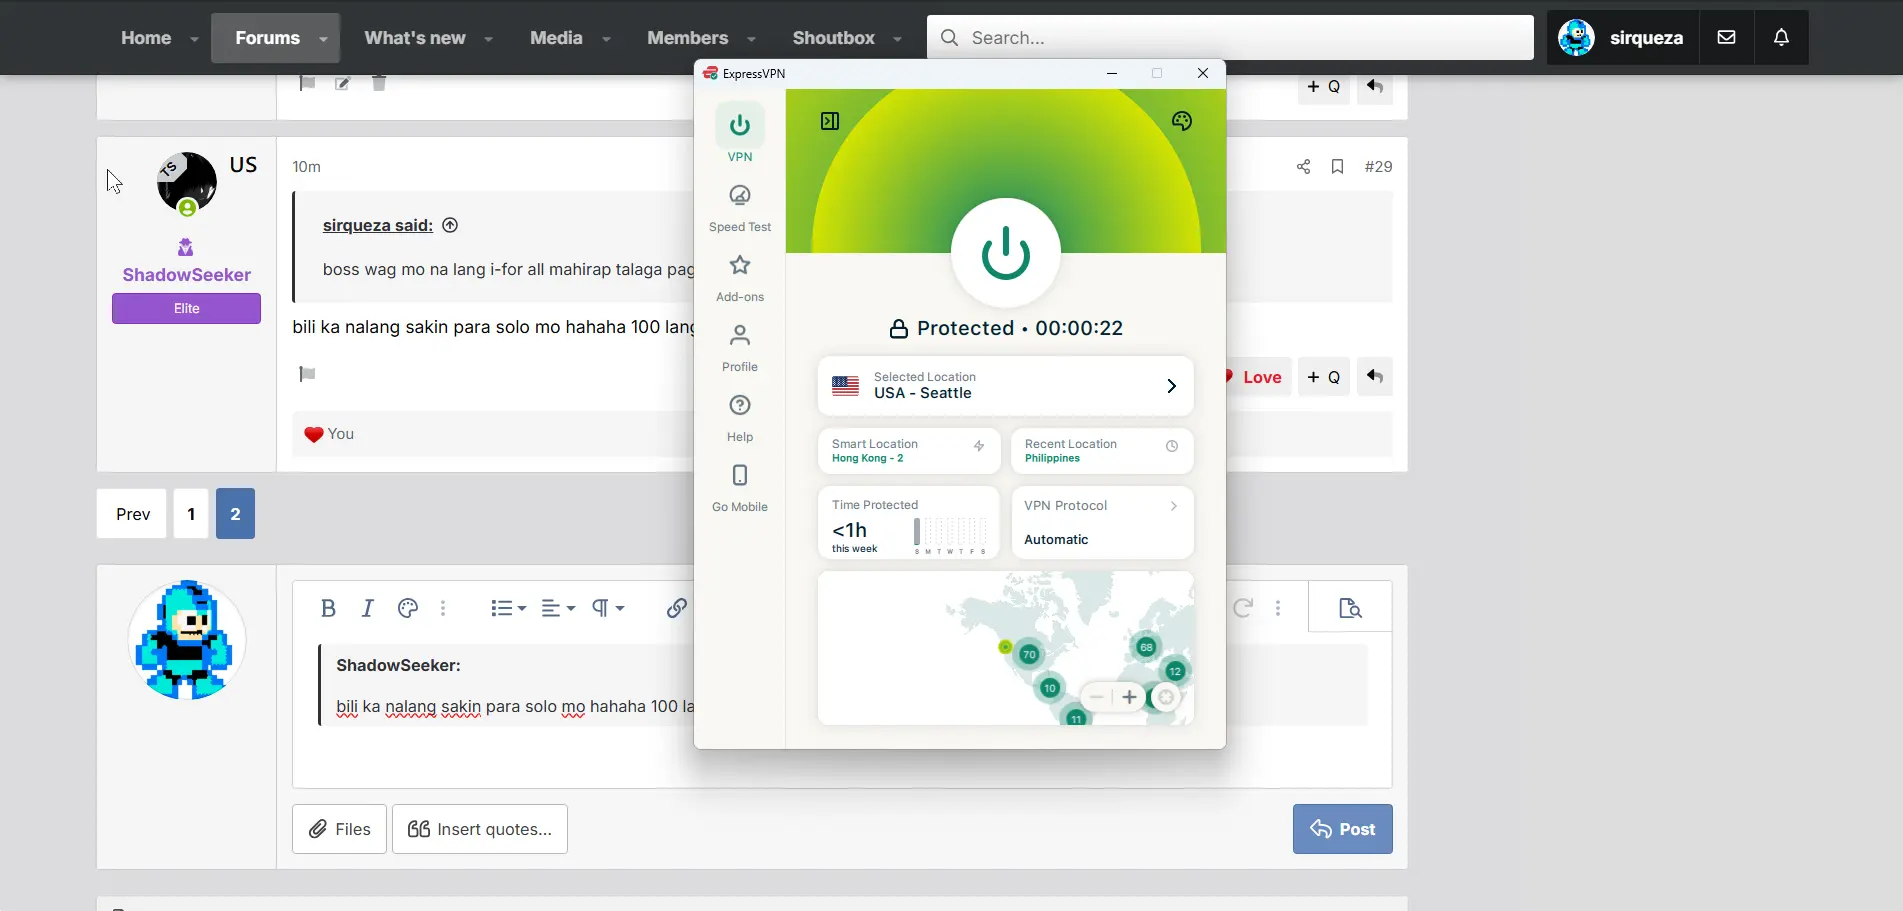Submit reply with the Post button
The width and height of the screenshot is (1903, 911).
pyautogui.click(x=1342, y=829)
